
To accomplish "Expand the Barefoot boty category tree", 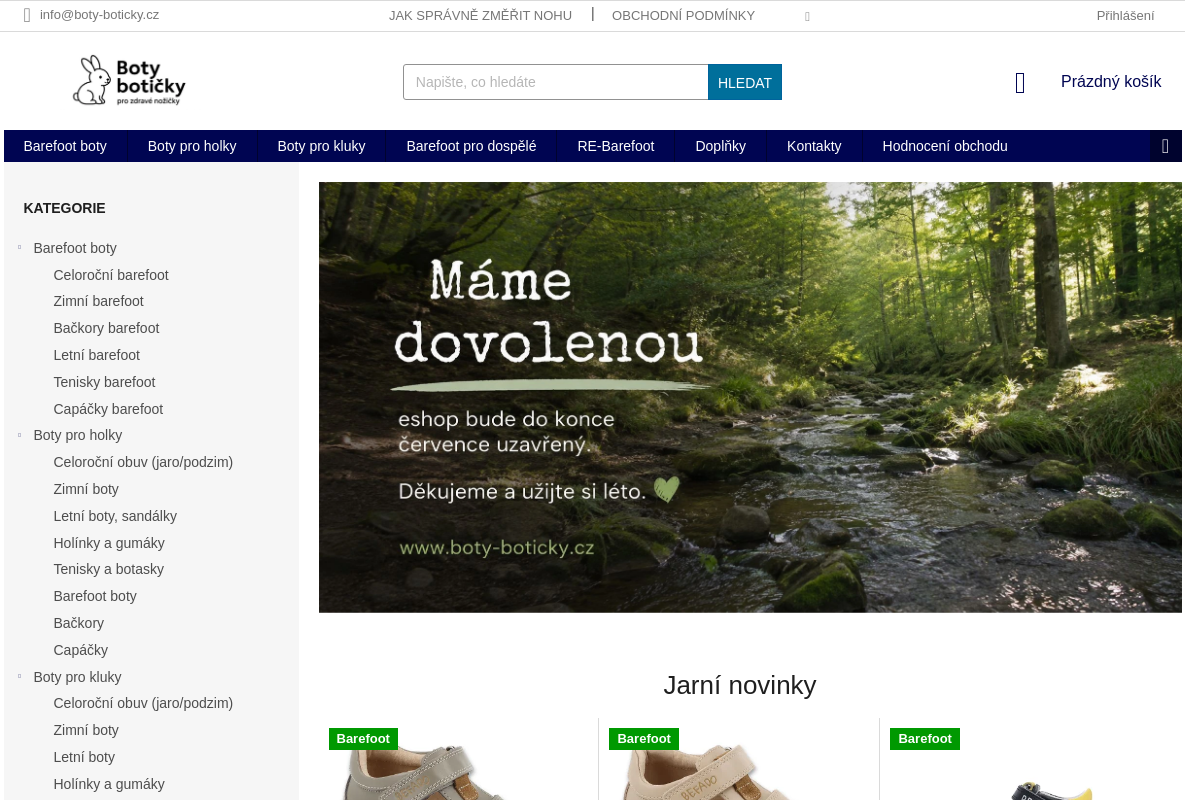I will coord(19,247).
